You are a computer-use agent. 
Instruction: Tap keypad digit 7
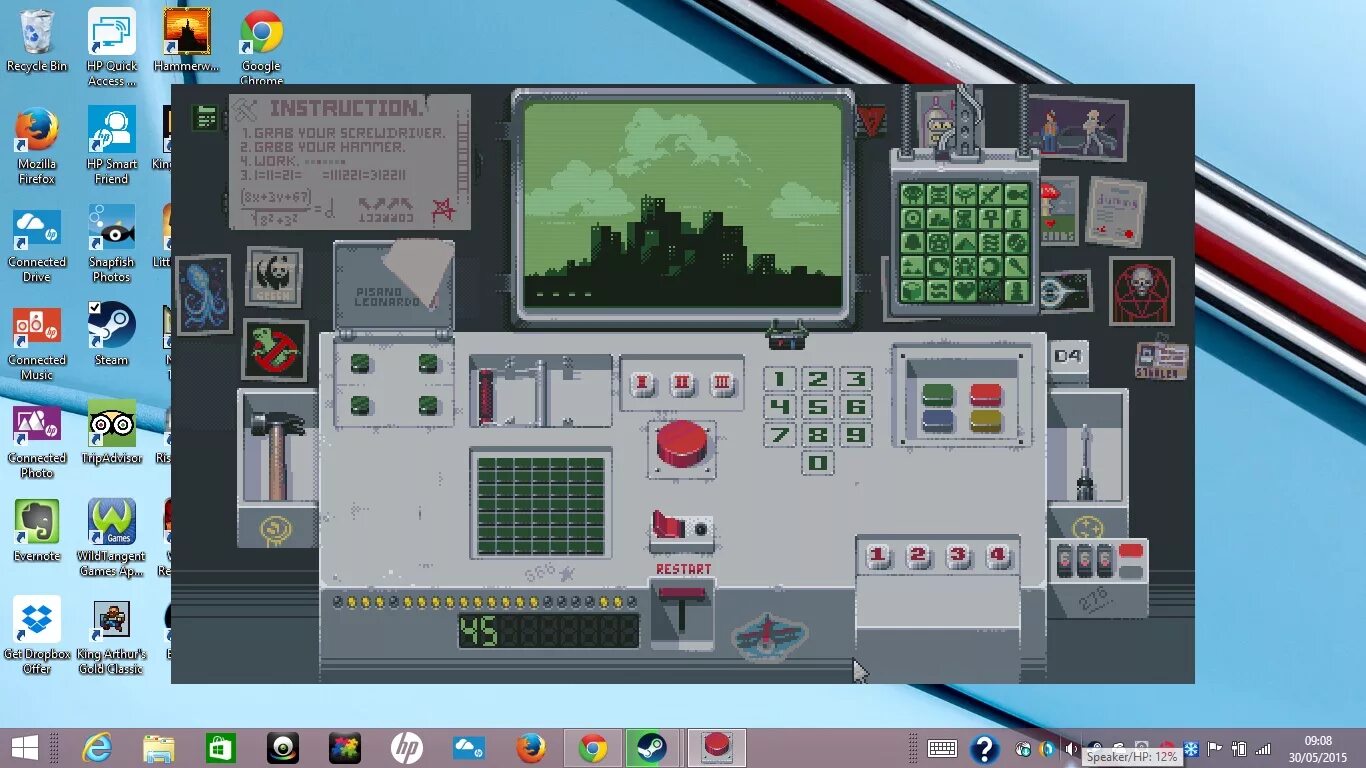point(780,435)
